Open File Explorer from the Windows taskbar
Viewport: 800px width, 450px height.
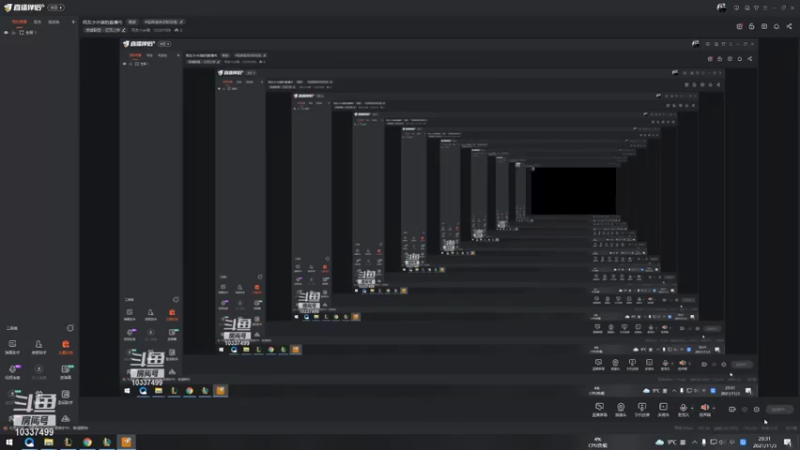[x=48, y=442]
